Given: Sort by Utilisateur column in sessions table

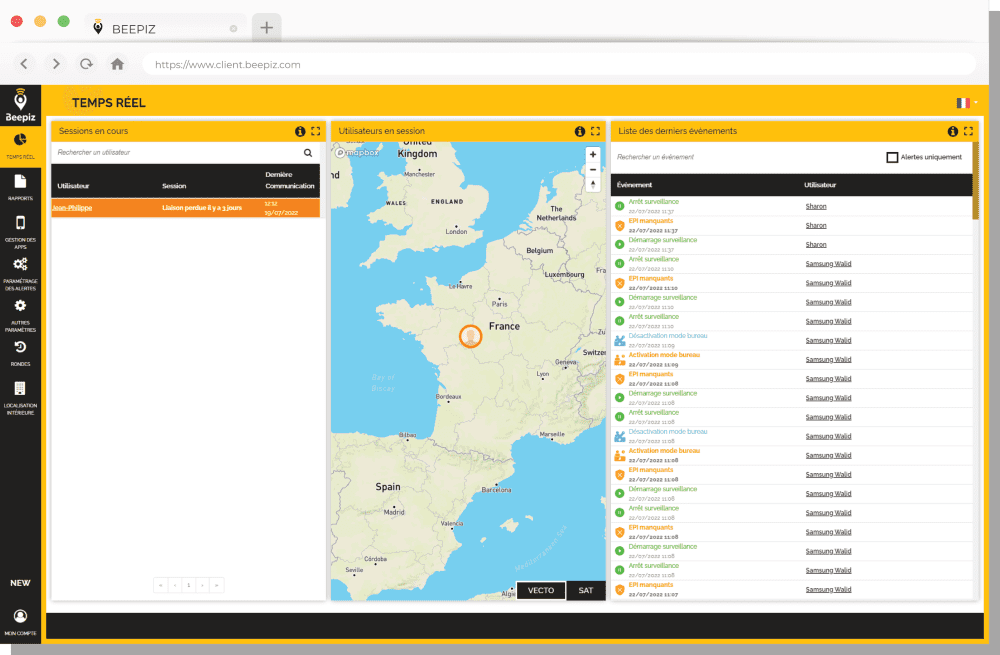Looking at the screenshot, I should pyautogui.click(x=73, y=186).
